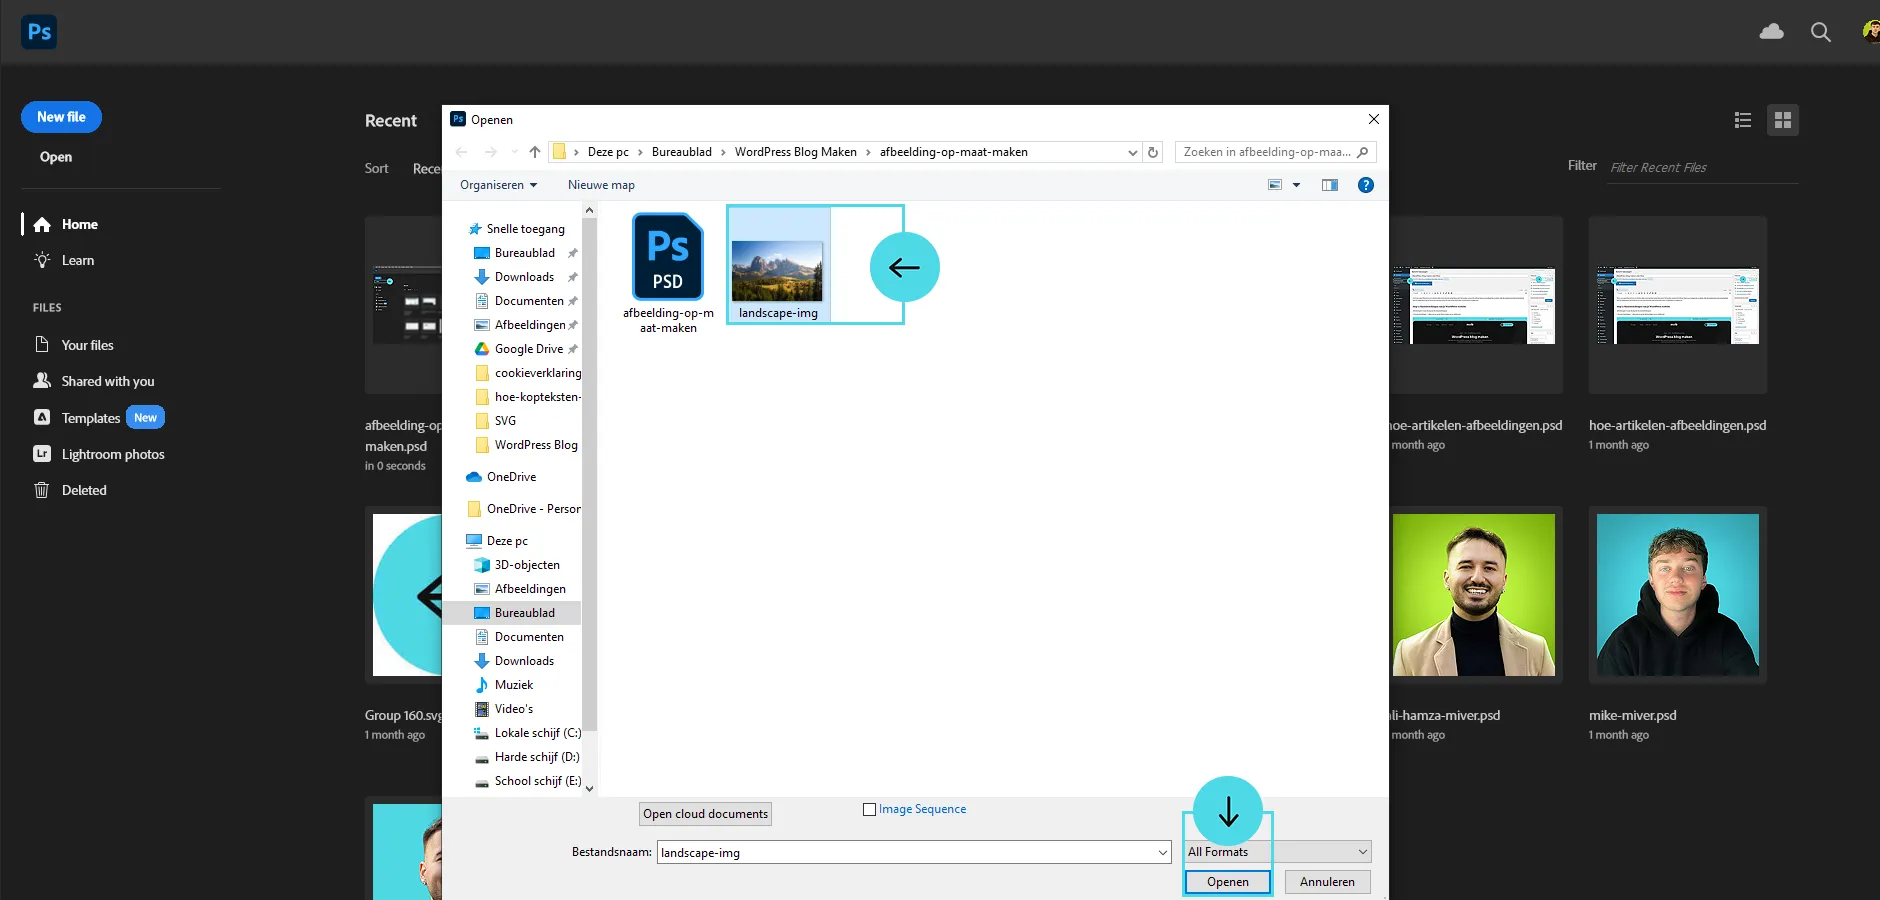
Task: Open the dialog help question icon
Action: click(x=1366, y=185)
